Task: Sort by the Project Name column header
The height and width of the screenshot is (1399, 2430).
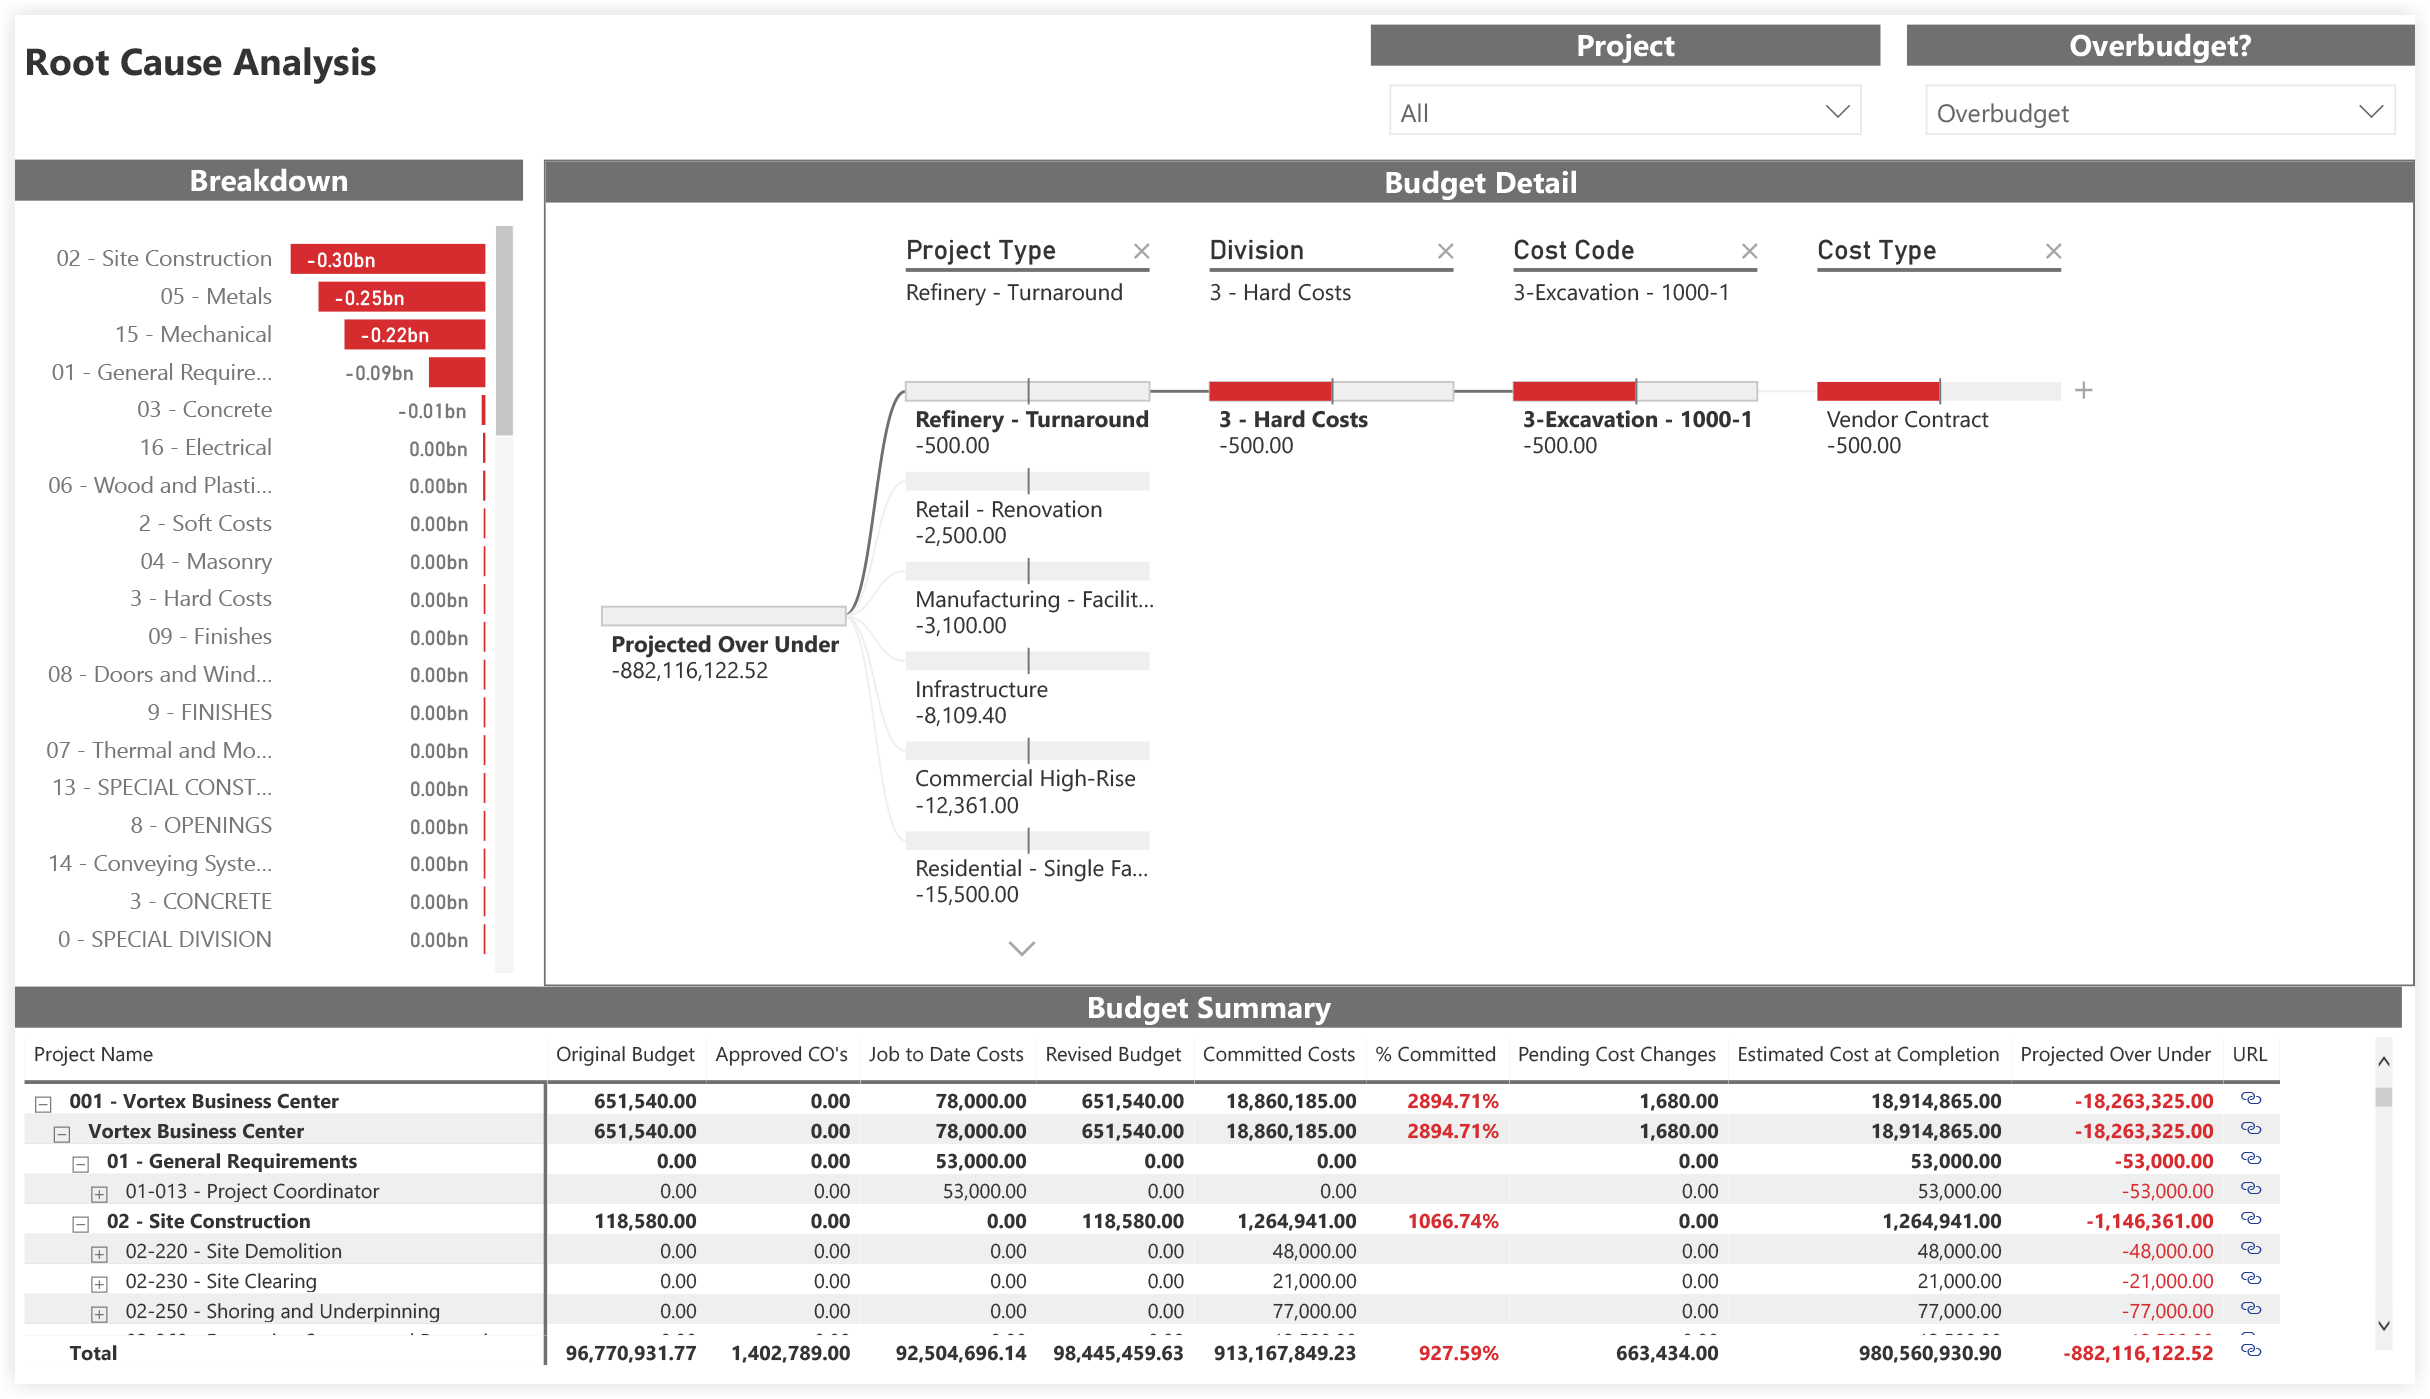Action: point(93,1054)
